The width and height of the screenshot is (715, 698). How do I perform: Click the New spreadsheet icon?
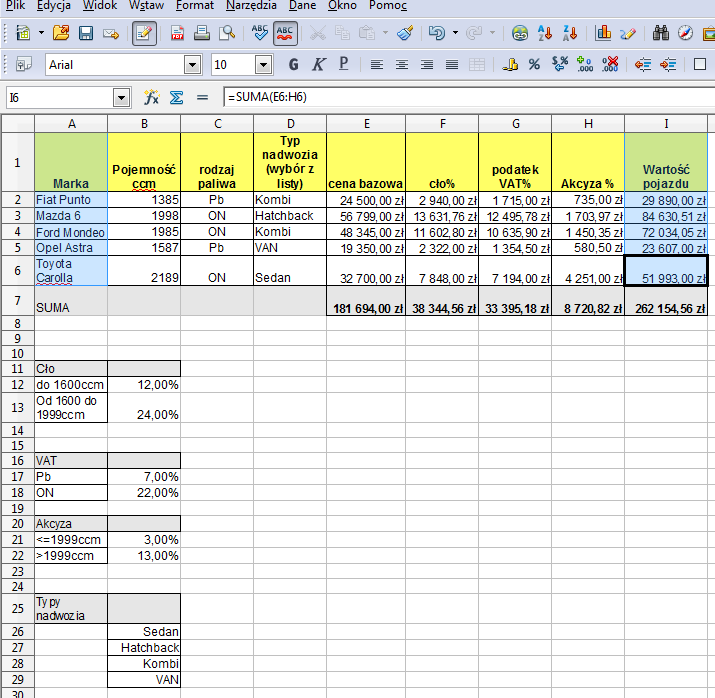pos(23,33)
